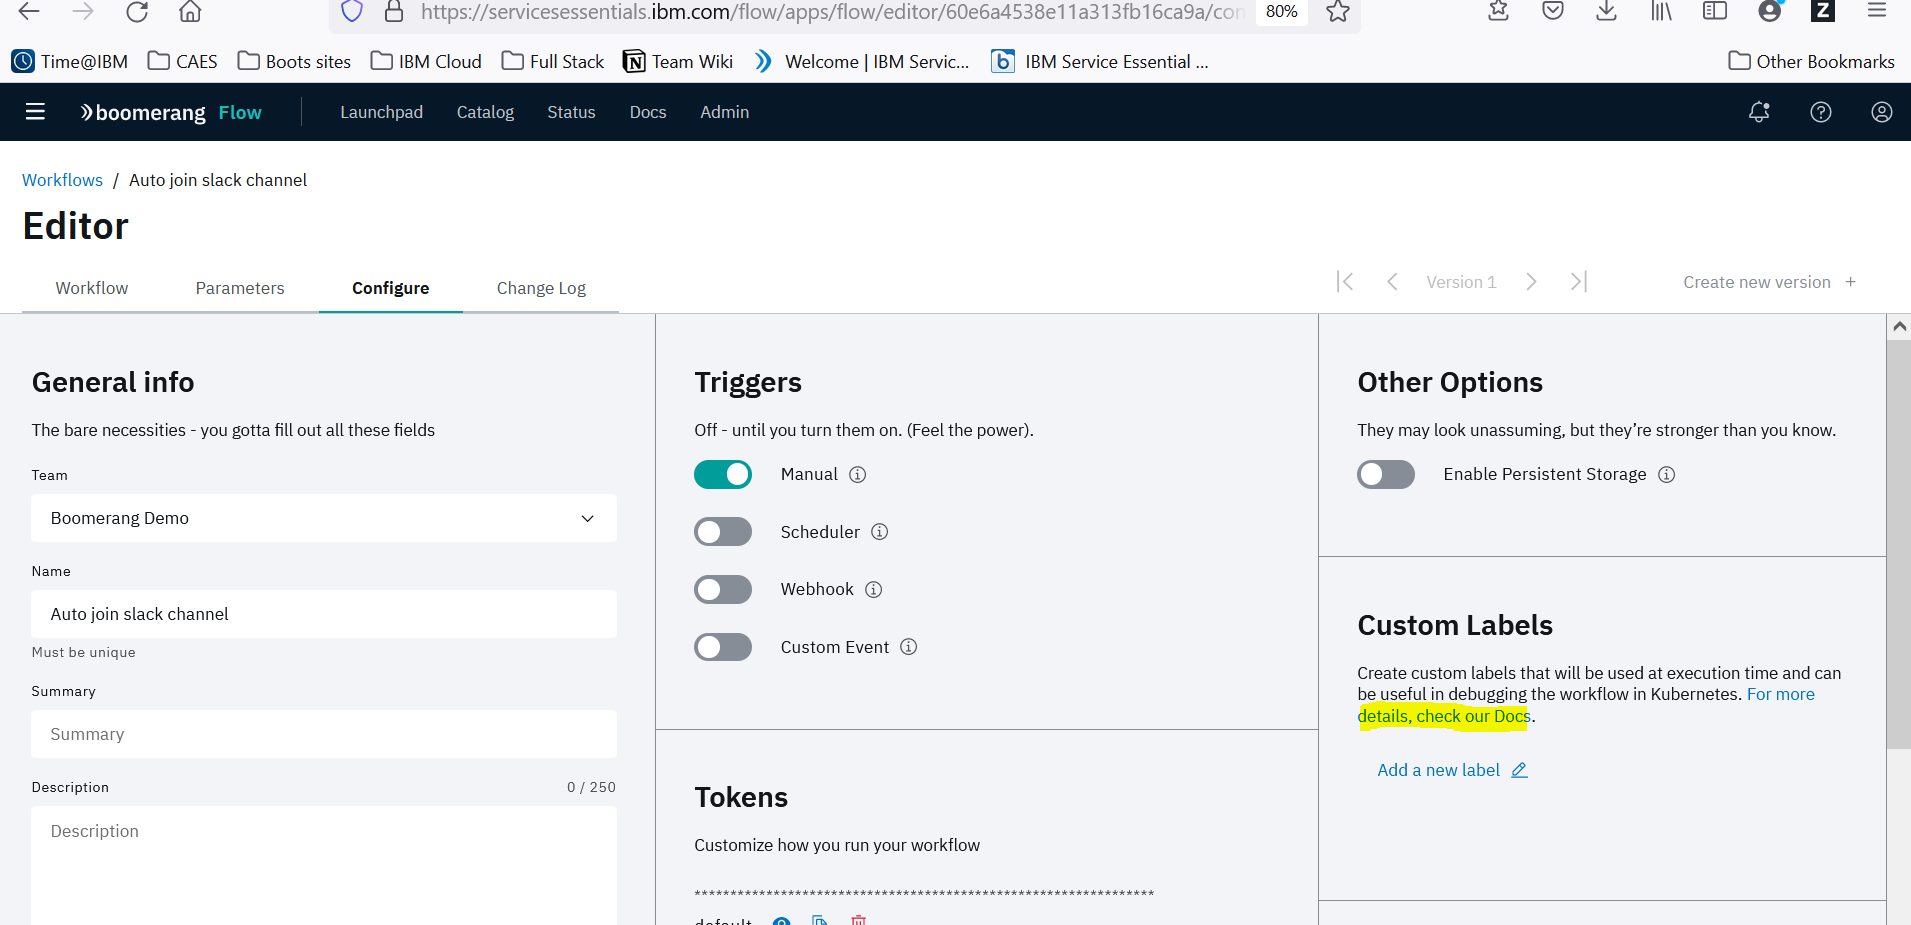Show info for the Custom Event trigger
Screen dimensions: 1911x925
tap(909, 647)
